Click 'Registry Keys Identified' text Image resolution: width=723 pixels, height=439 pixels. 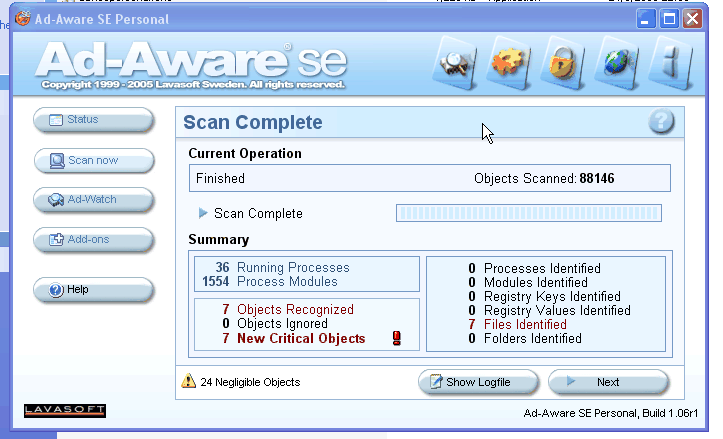click(x=552, y=296)
